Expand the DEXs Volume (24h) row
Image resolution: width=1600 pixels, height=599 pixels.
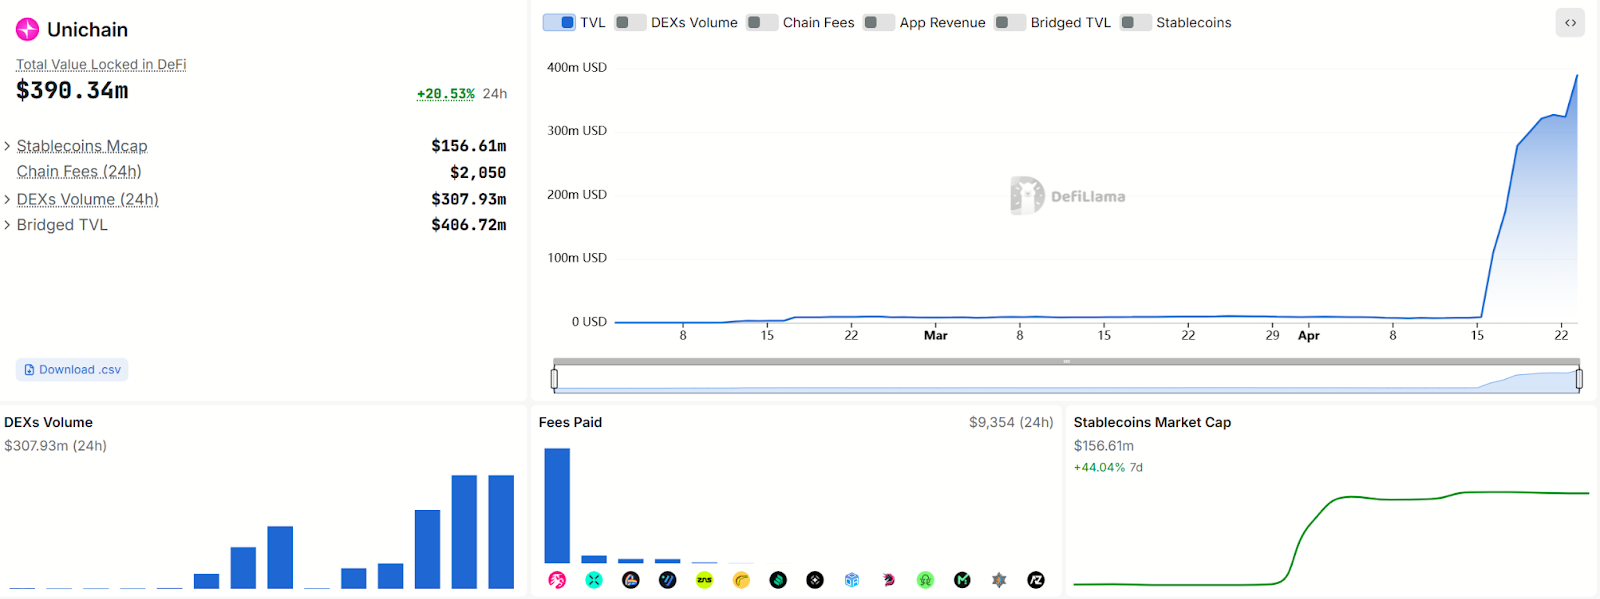click(x=8, y=199)
